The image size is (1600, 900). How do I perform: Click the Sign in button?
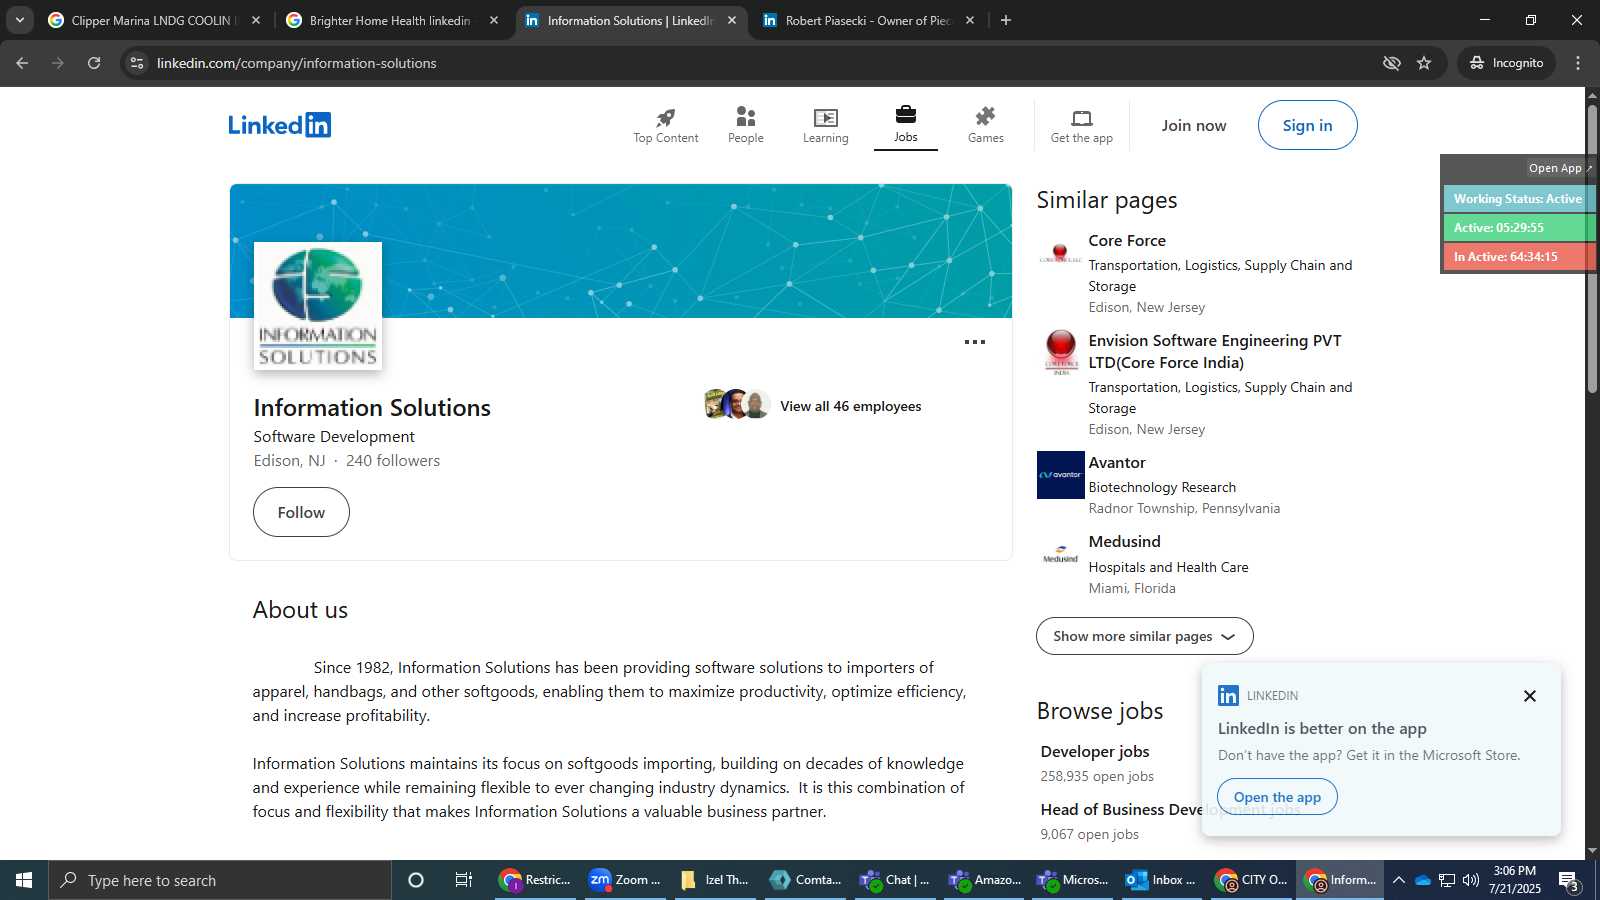(x=1307, y=125)
